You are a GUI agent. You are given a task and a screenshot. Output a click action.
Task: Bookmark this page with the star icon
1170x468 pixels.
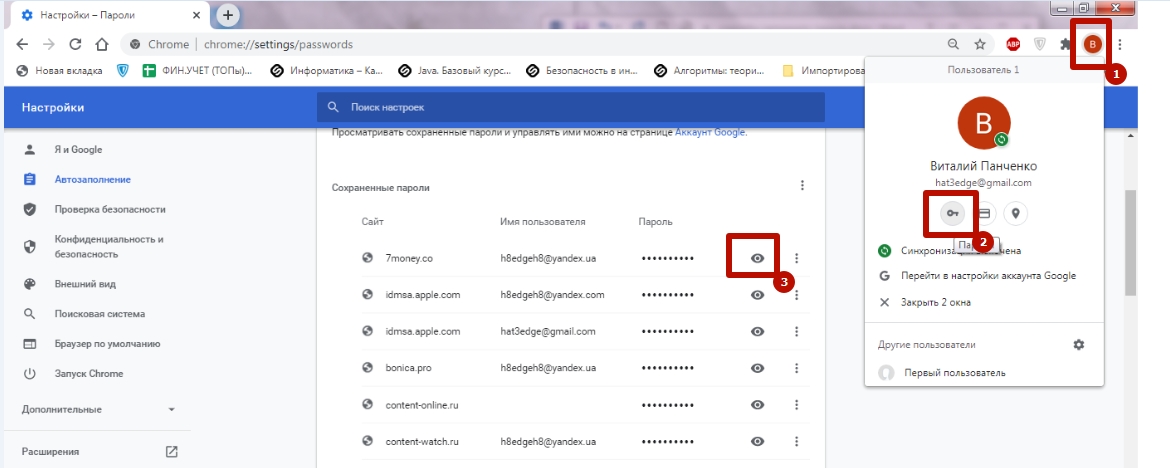[x=980, y=44]
